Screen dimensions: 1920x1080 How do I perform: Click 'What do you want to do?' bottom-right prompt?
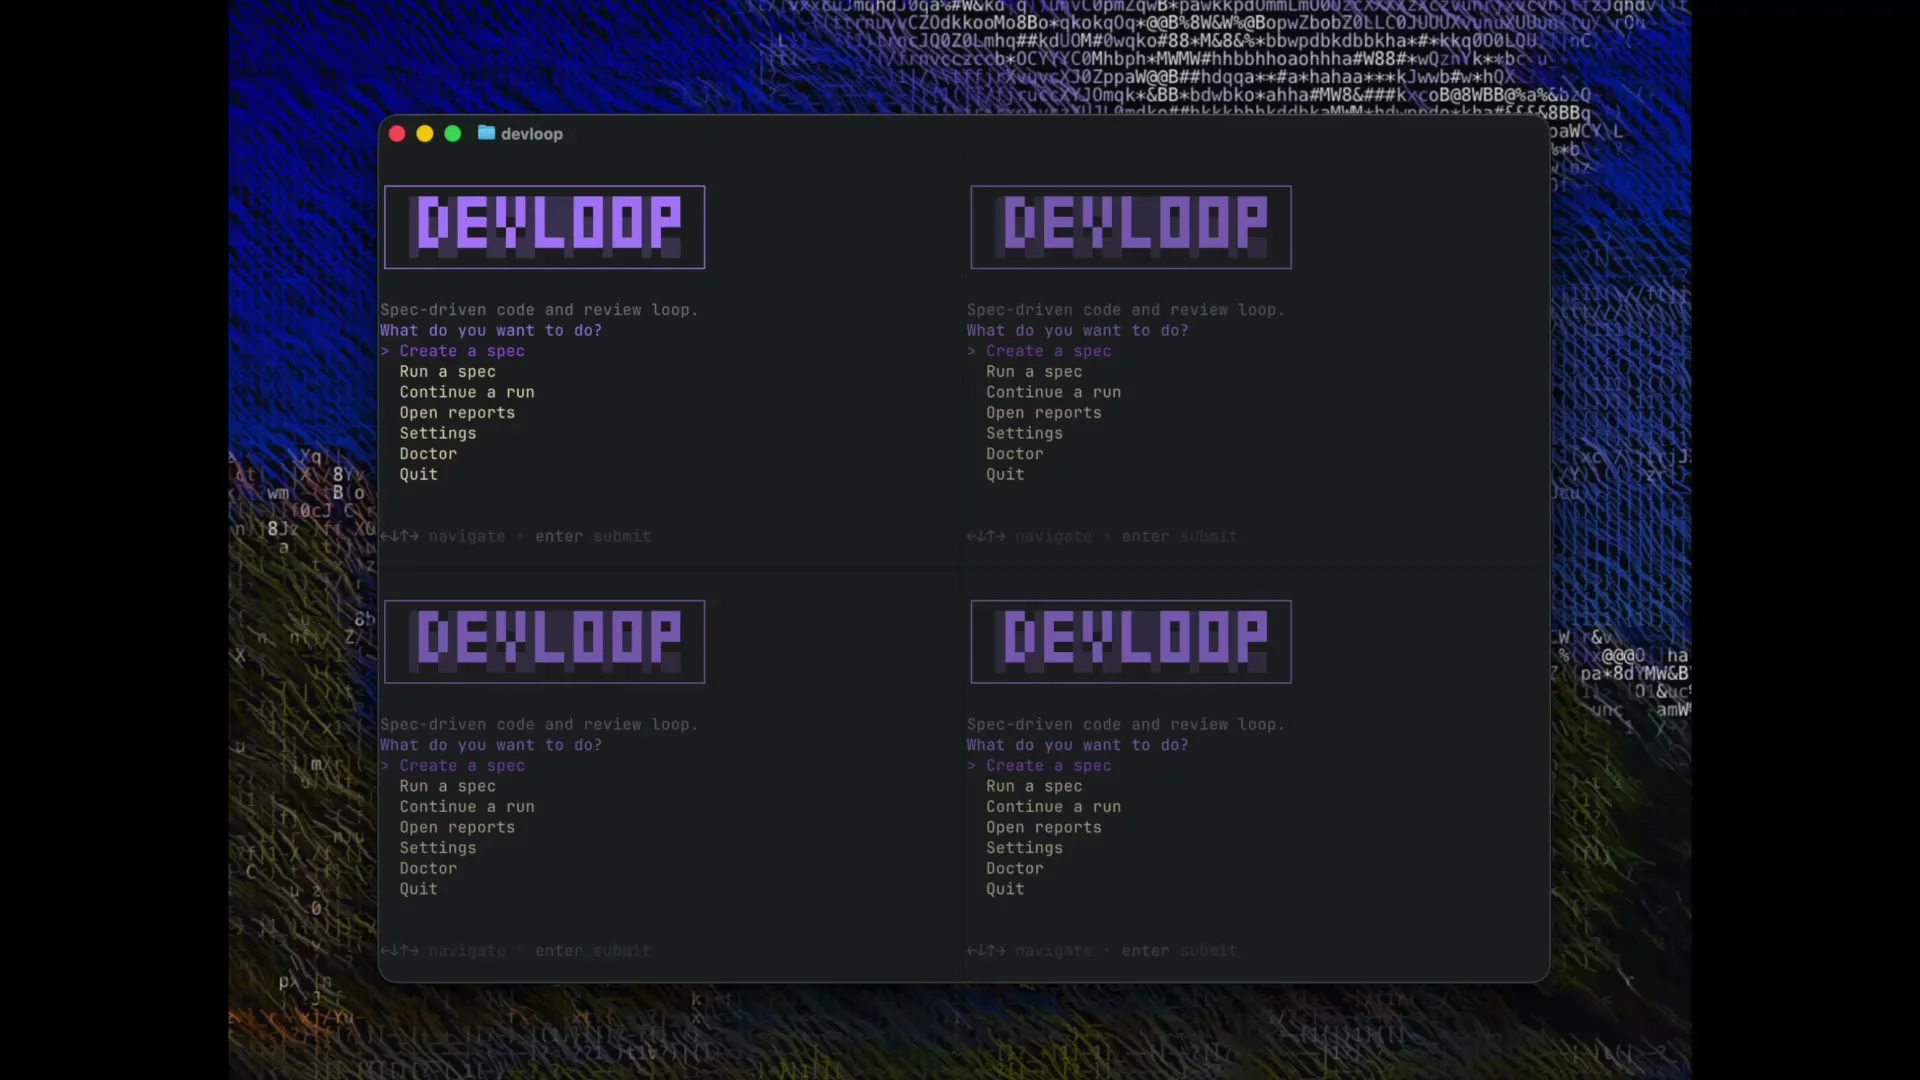coord(1078,745)
